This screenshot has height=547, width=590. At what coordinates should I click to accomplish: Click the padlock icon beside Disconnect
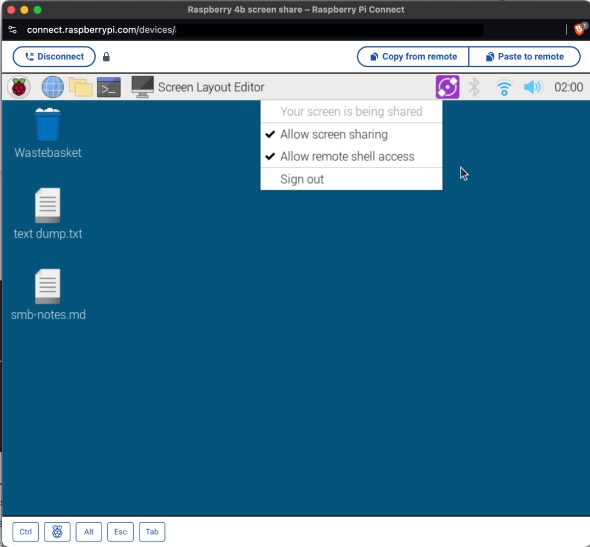coord(106,57)
